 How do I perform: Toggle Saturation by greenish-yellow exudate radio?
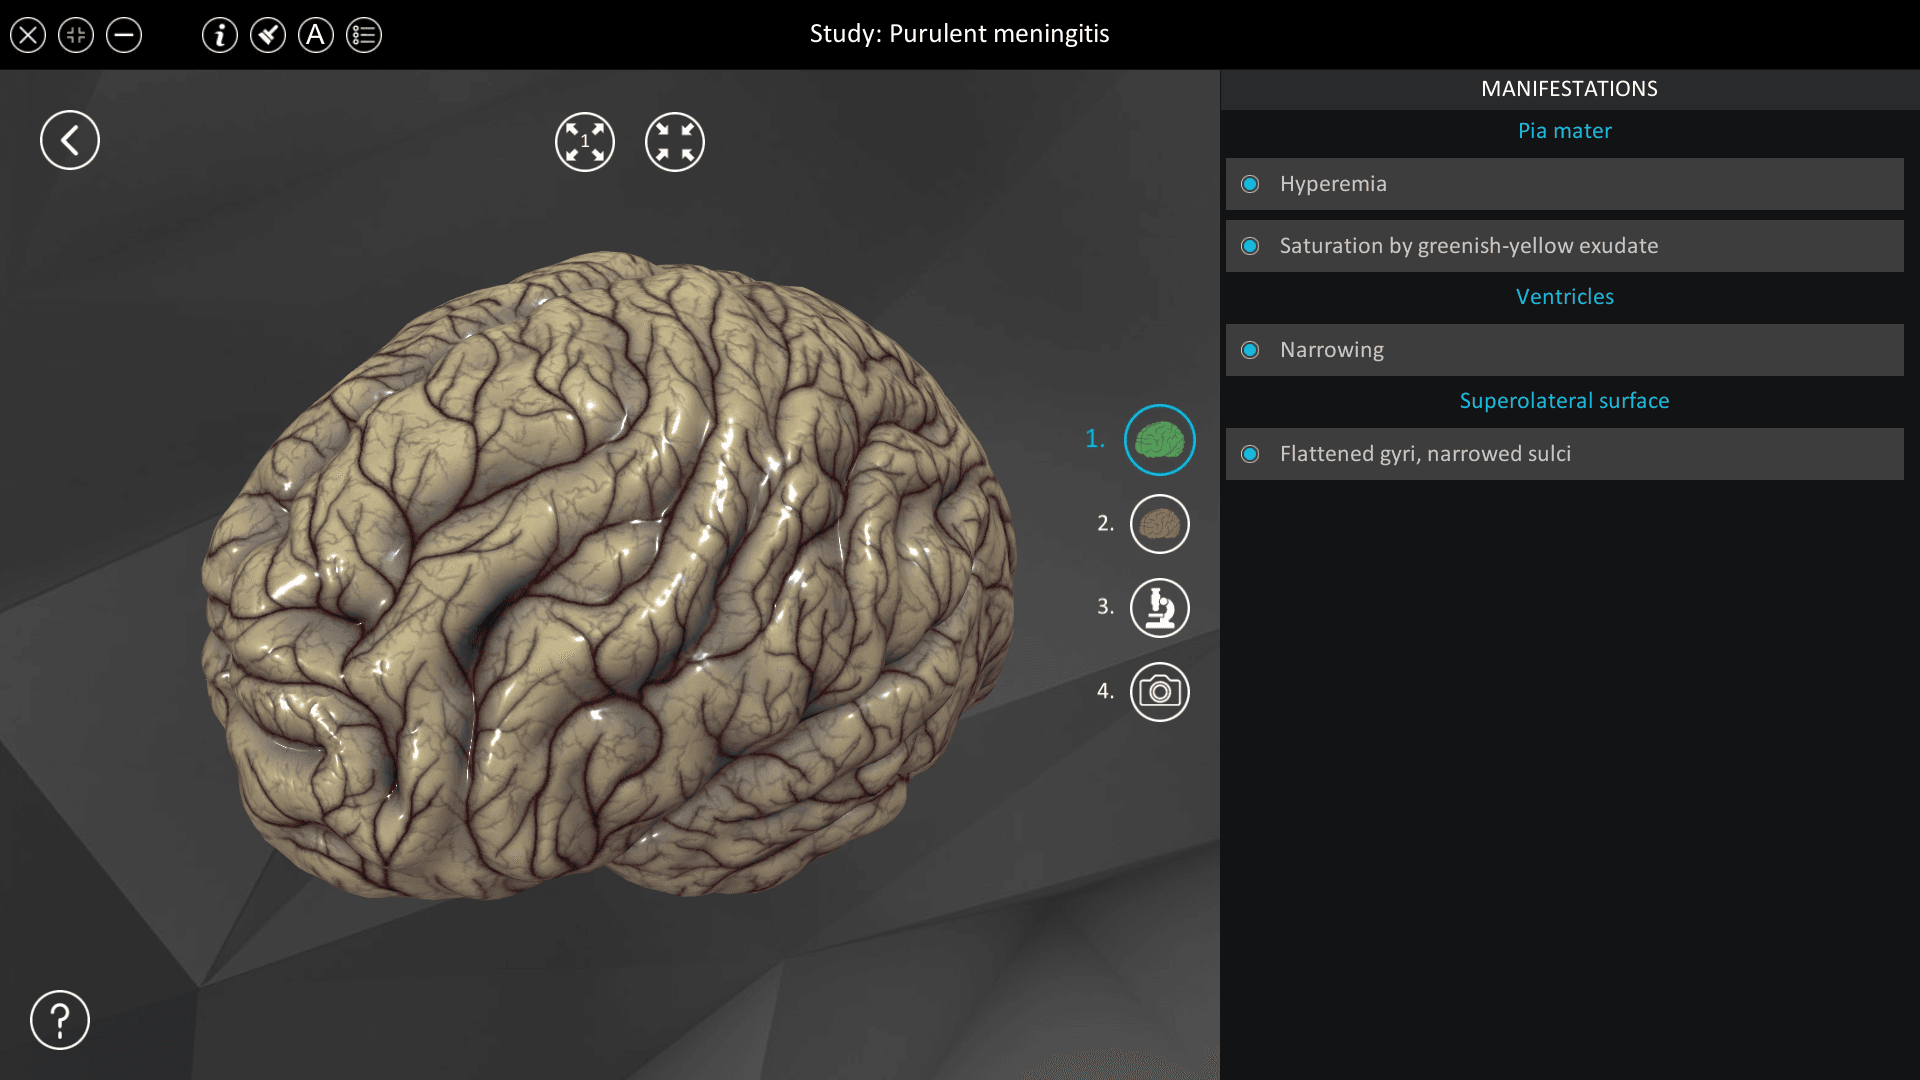point(1250,246)
